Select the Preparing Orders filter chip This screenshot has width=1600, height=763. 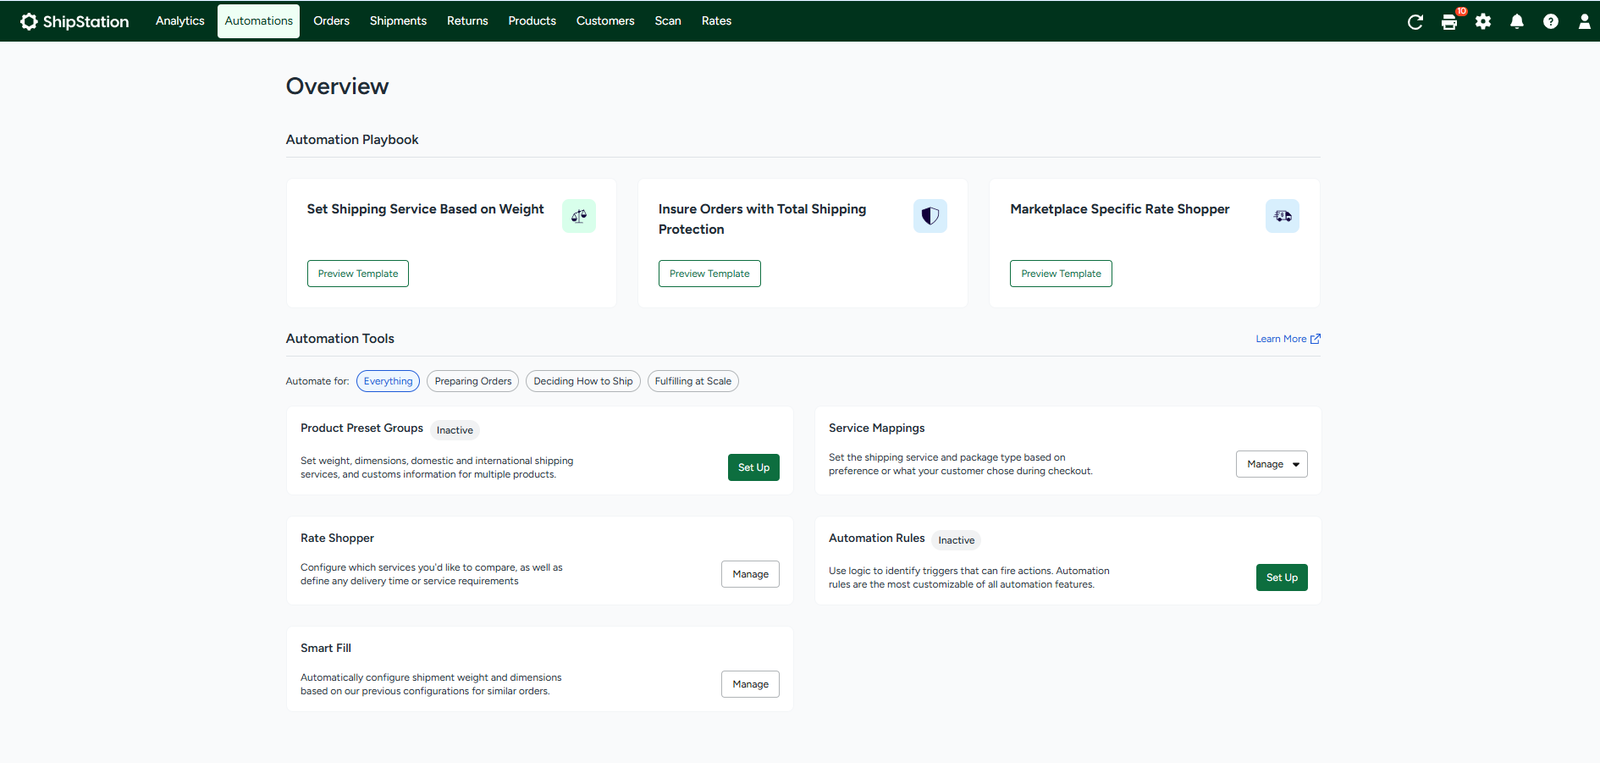(x=473, y=381)
